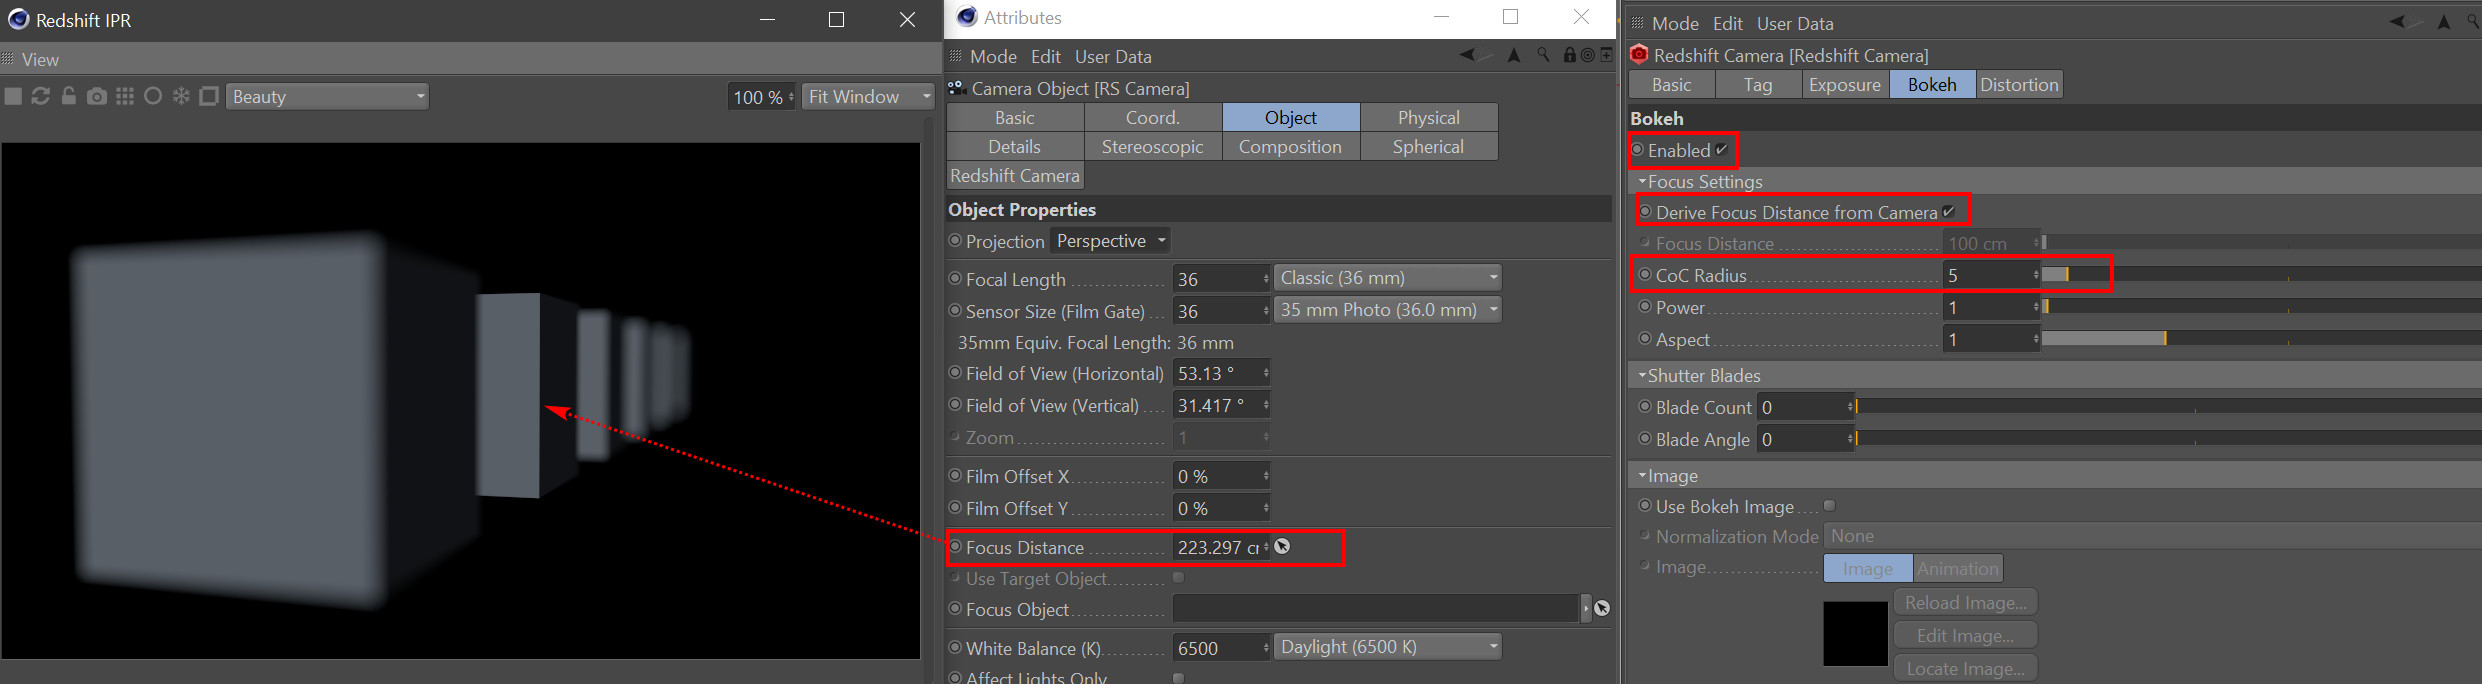Click the CoC Radius slider

click(2260, 274)
